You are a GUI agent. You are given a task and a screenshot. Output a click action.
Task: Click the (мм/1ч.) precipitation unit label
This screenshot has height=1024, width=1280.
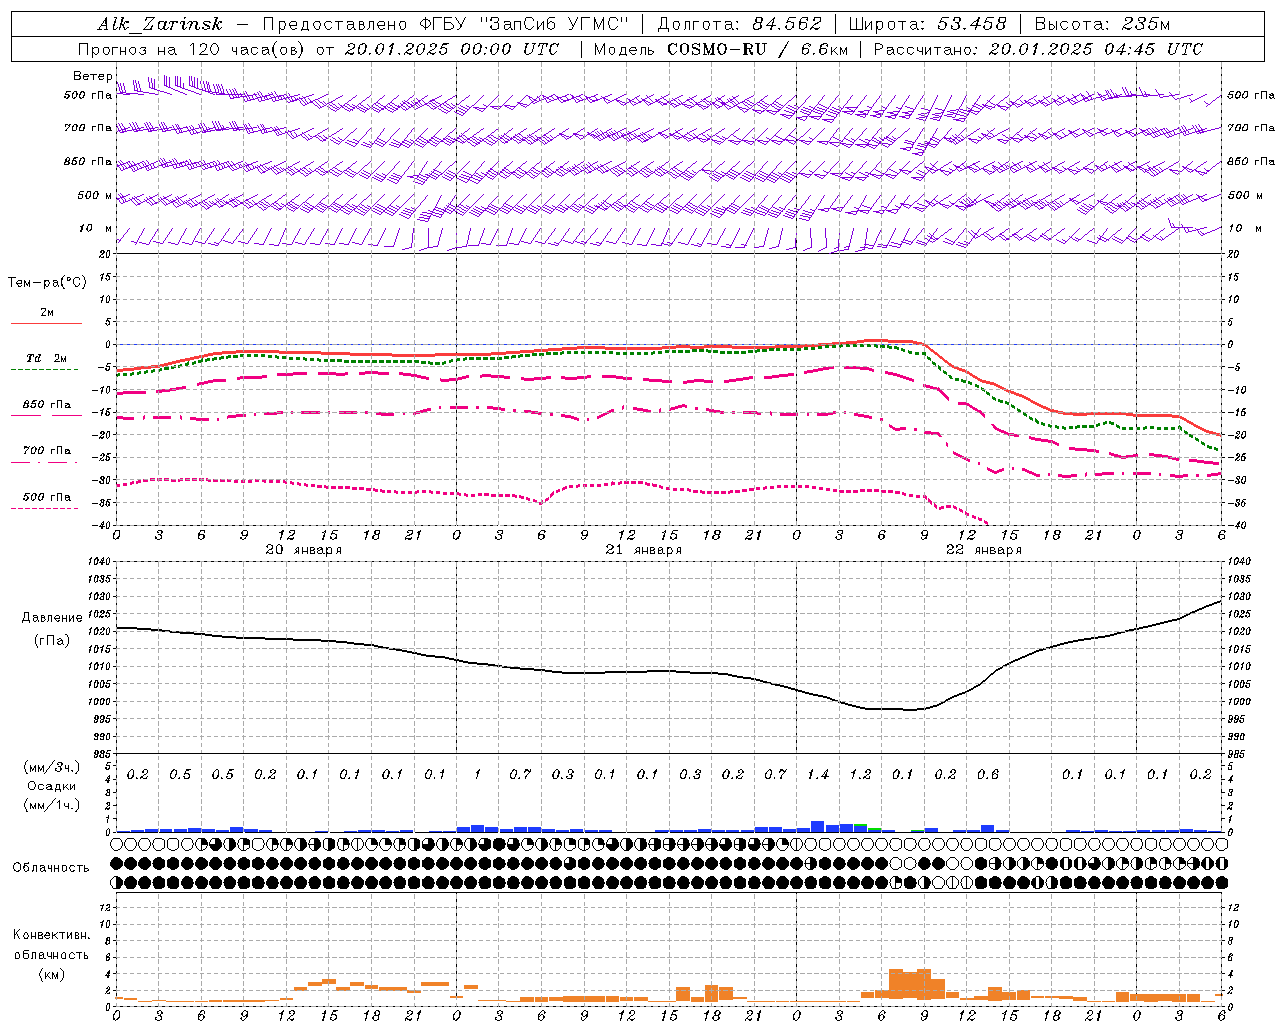pyautogui.click(x=52, y=805)
